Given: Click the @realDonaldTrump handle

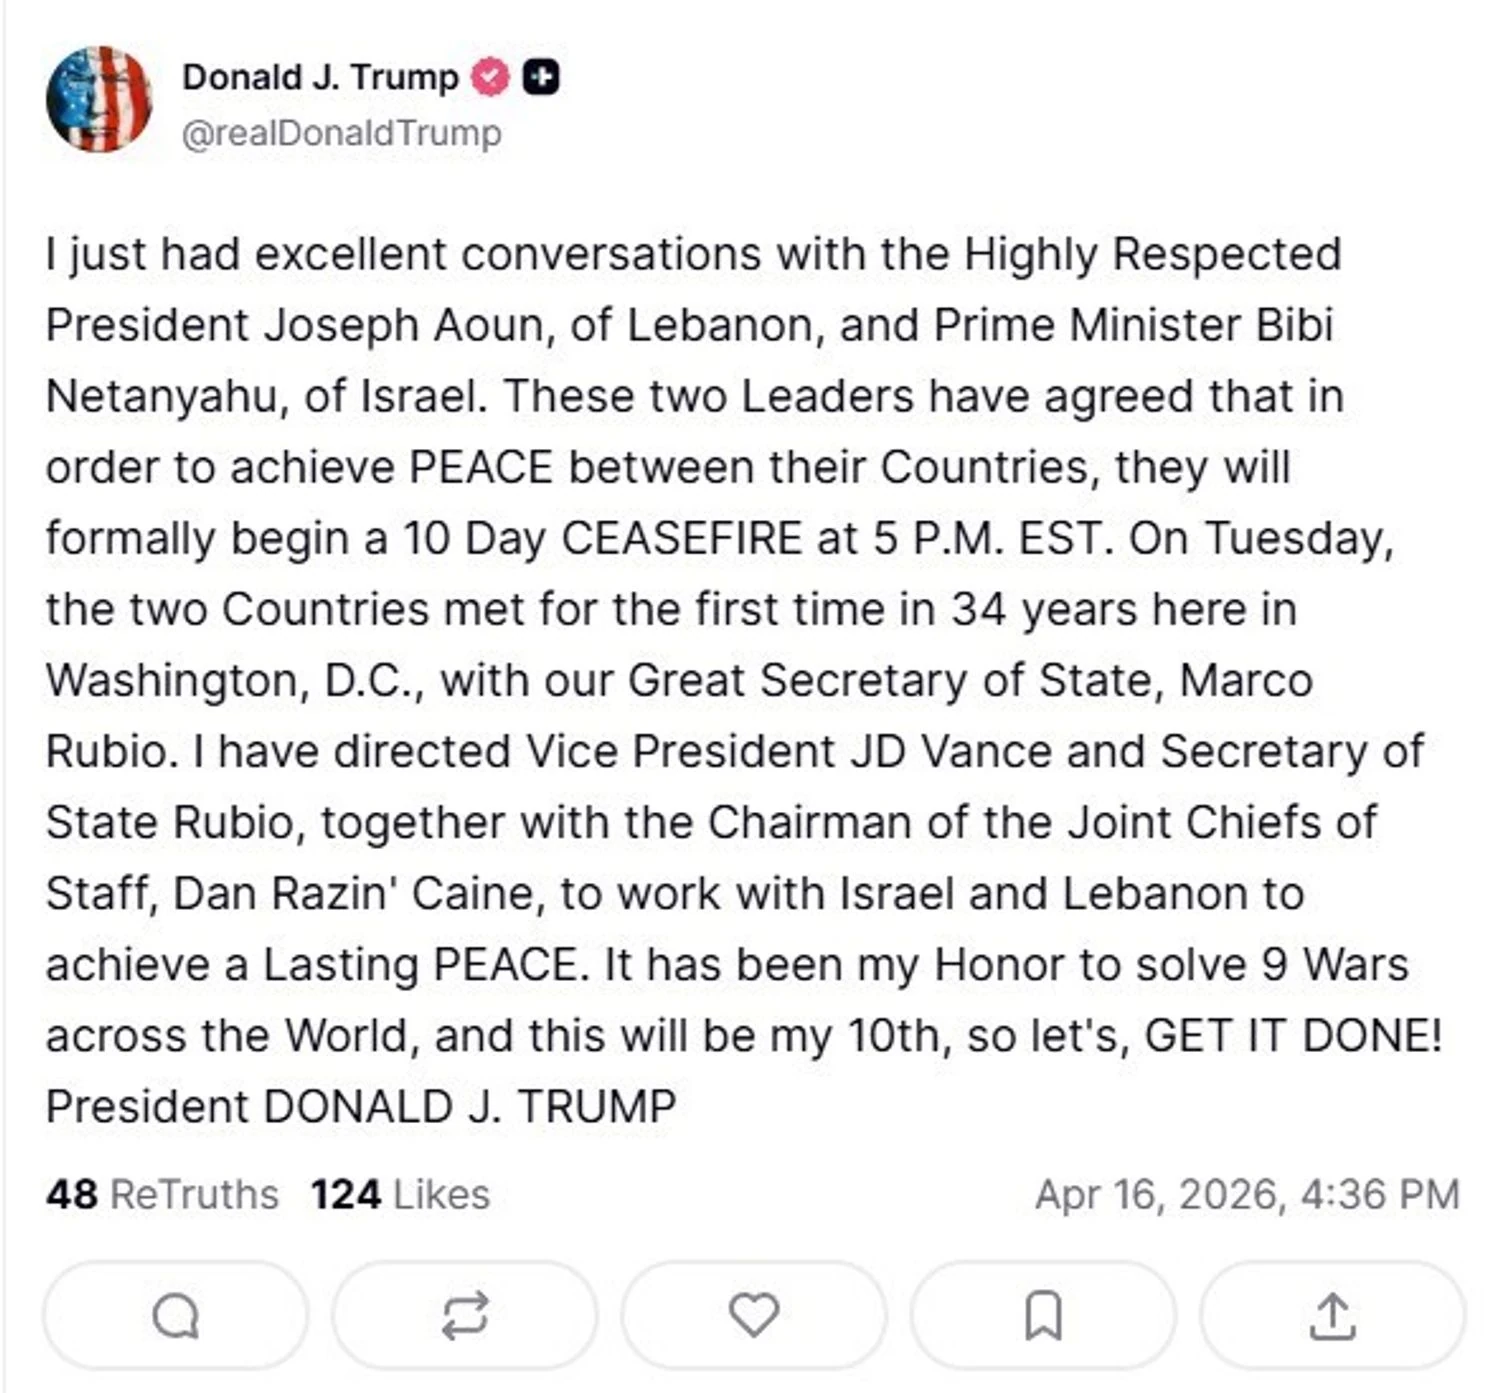Looking at the screenshot, I should pos(341,133).
